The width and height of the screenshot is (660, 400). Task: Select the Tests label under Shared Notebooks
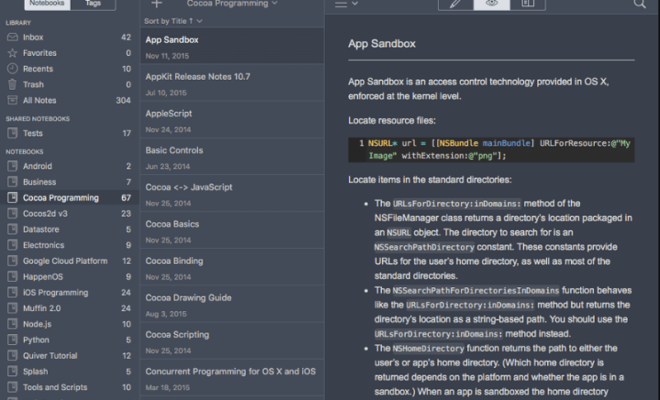coord(33,133)
